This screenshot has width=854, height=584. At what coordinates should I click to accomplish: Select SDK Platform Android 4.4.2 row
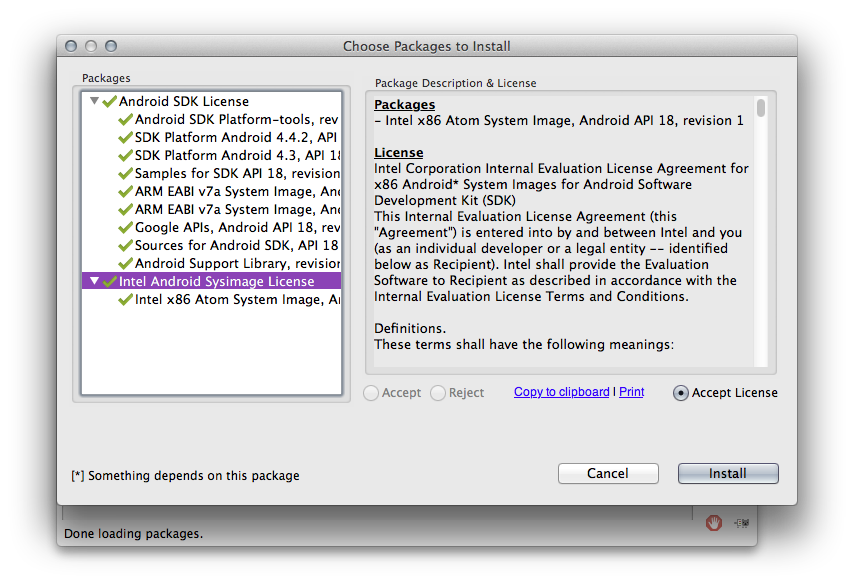211,137
